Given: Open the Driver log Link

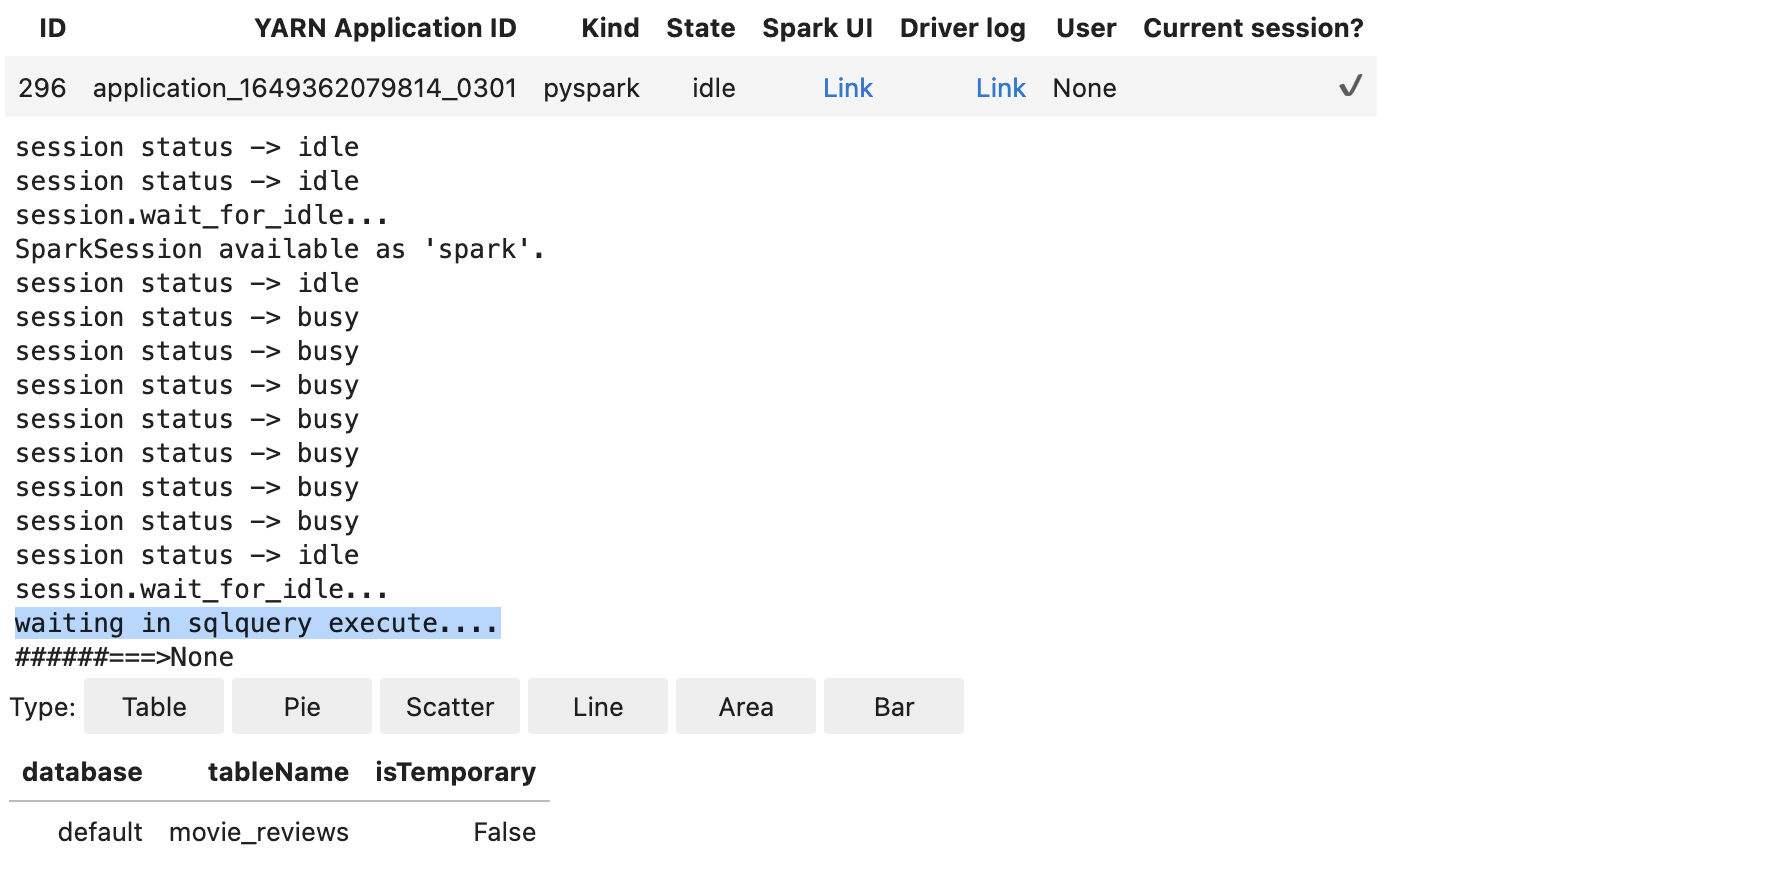Looking at the screenshot, I should (999, 88).
